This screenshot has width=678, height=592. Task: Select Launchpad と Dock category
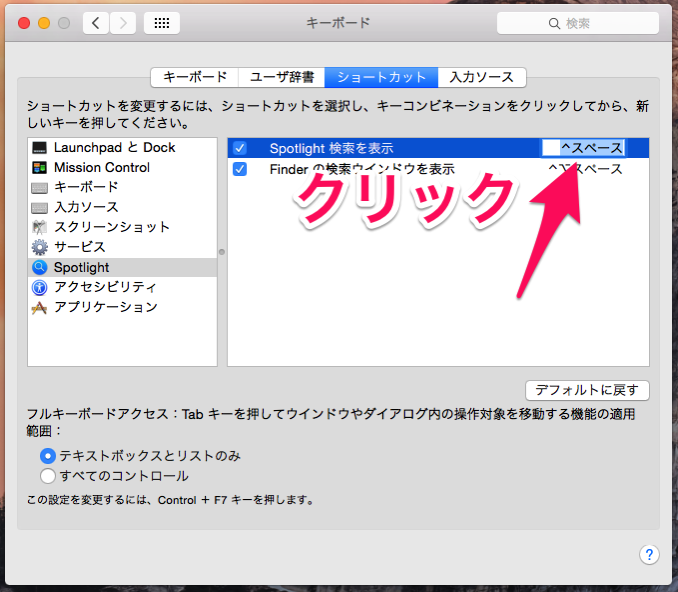click(122, 148)
